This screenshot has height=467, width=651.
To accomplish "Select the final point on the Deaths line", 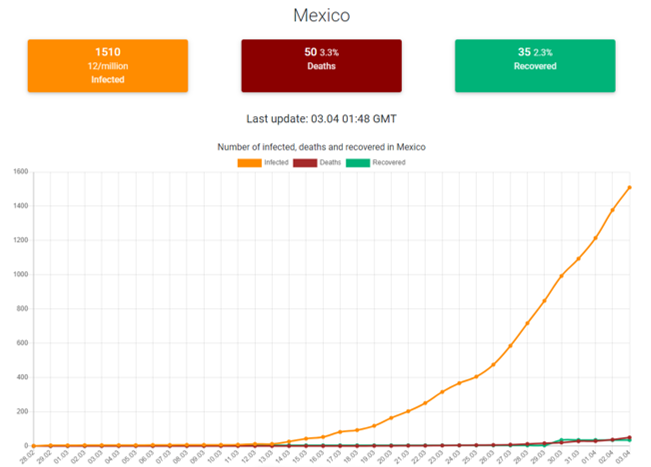I will point(629,437).
